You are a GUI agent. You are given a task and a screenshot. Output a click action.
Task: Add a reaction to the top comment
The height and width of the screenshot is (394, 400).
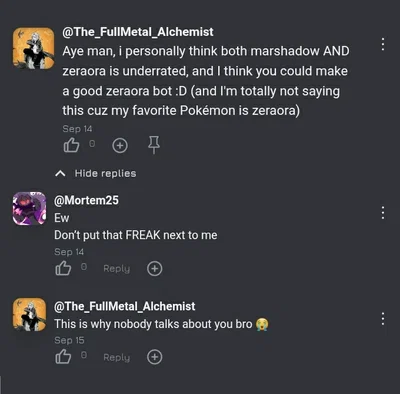click(120, 146)
